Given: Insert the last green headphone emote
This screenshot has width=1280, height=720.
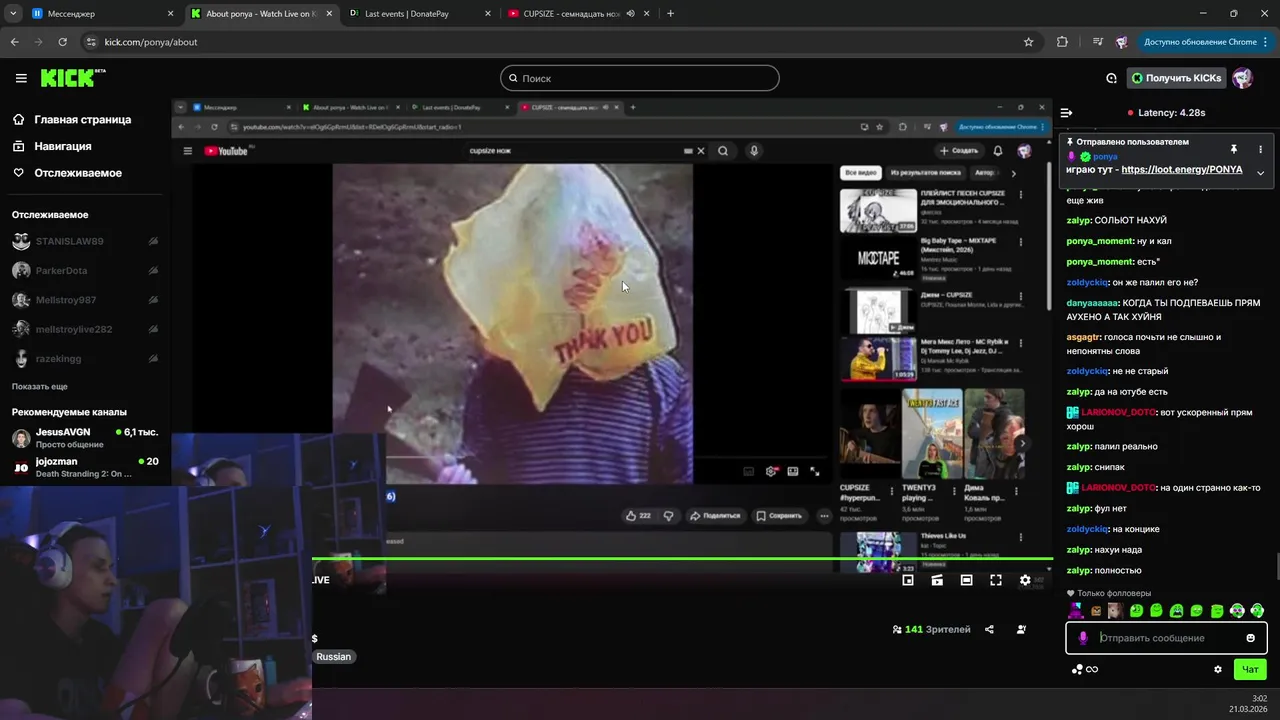Looking at the screenshot, I should [x=1257, y=610].
